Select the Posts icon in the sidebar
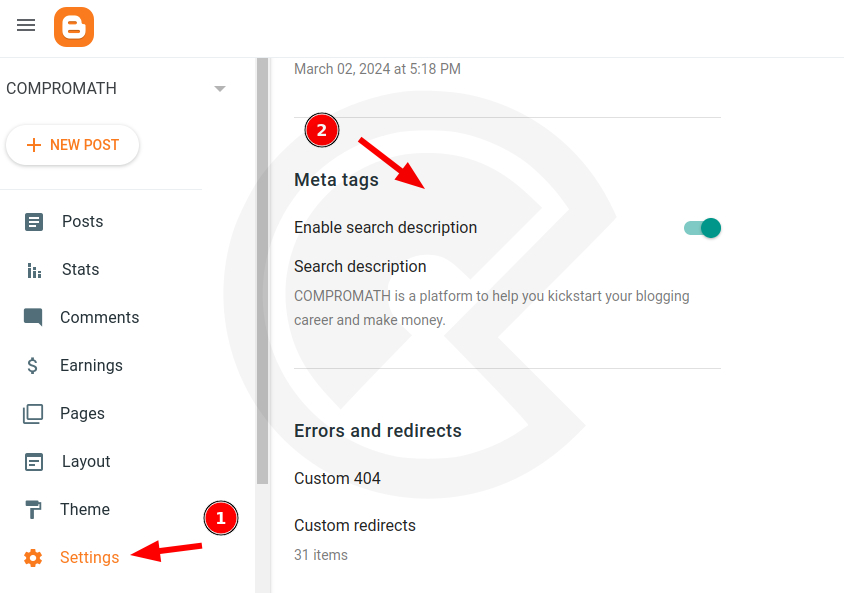This screenshot has width=844, height=593. pyautogui.click(x=33, y=221)
